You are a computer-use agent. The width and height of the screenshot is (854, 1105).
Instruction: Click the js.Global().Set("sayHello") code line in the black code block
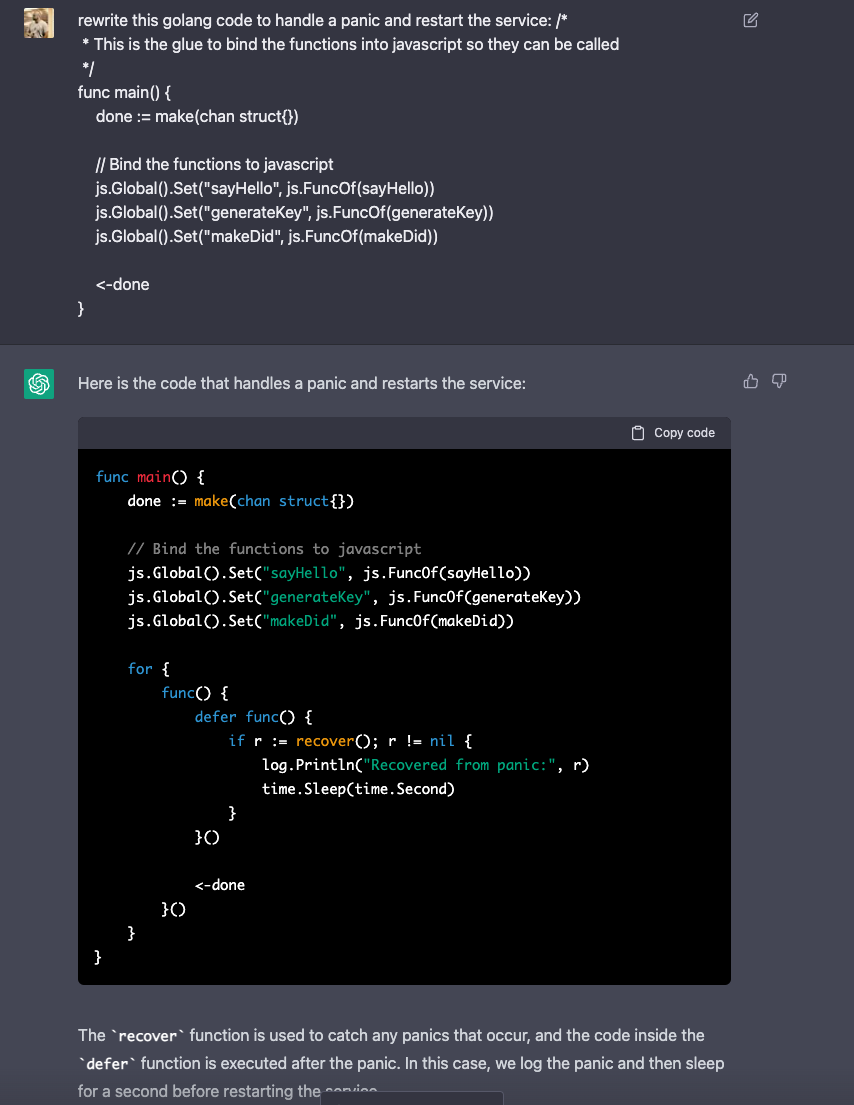click(329, 573)
